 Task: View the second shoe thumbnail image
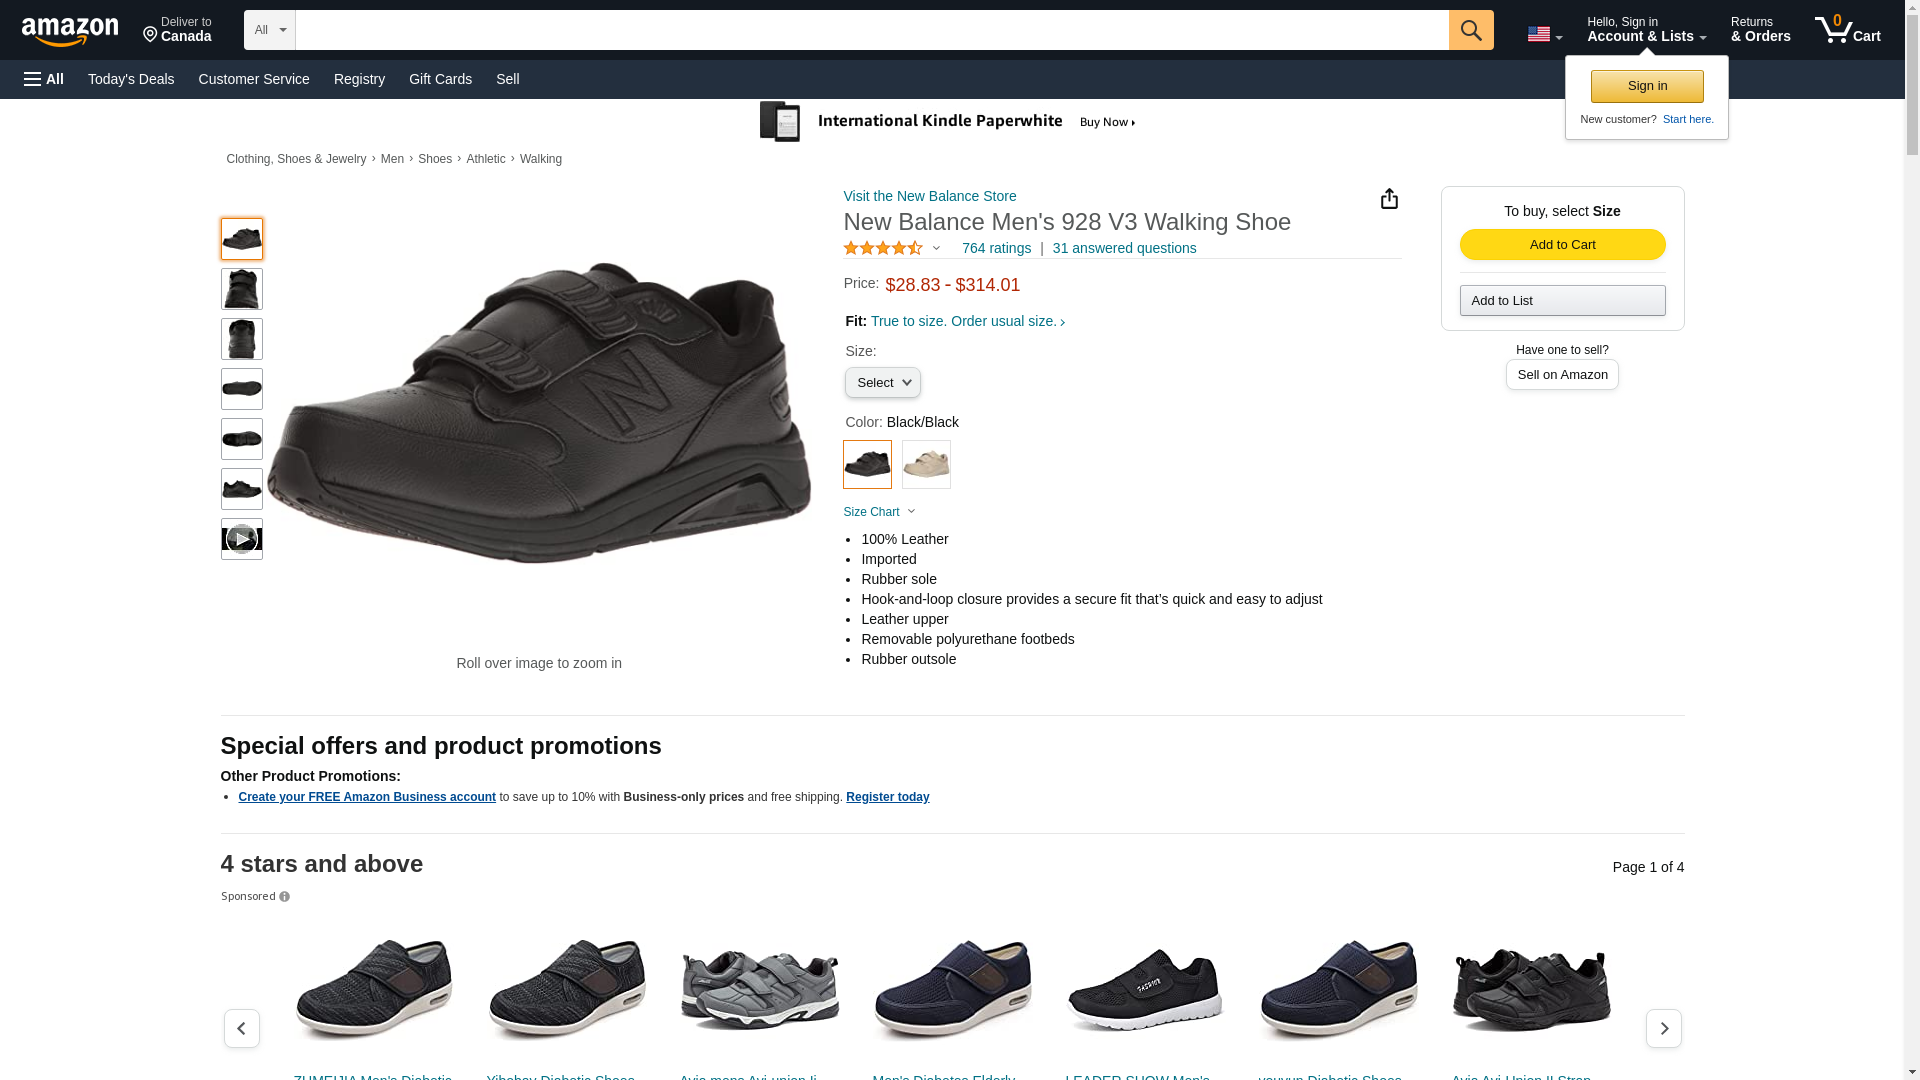point(241,289)
